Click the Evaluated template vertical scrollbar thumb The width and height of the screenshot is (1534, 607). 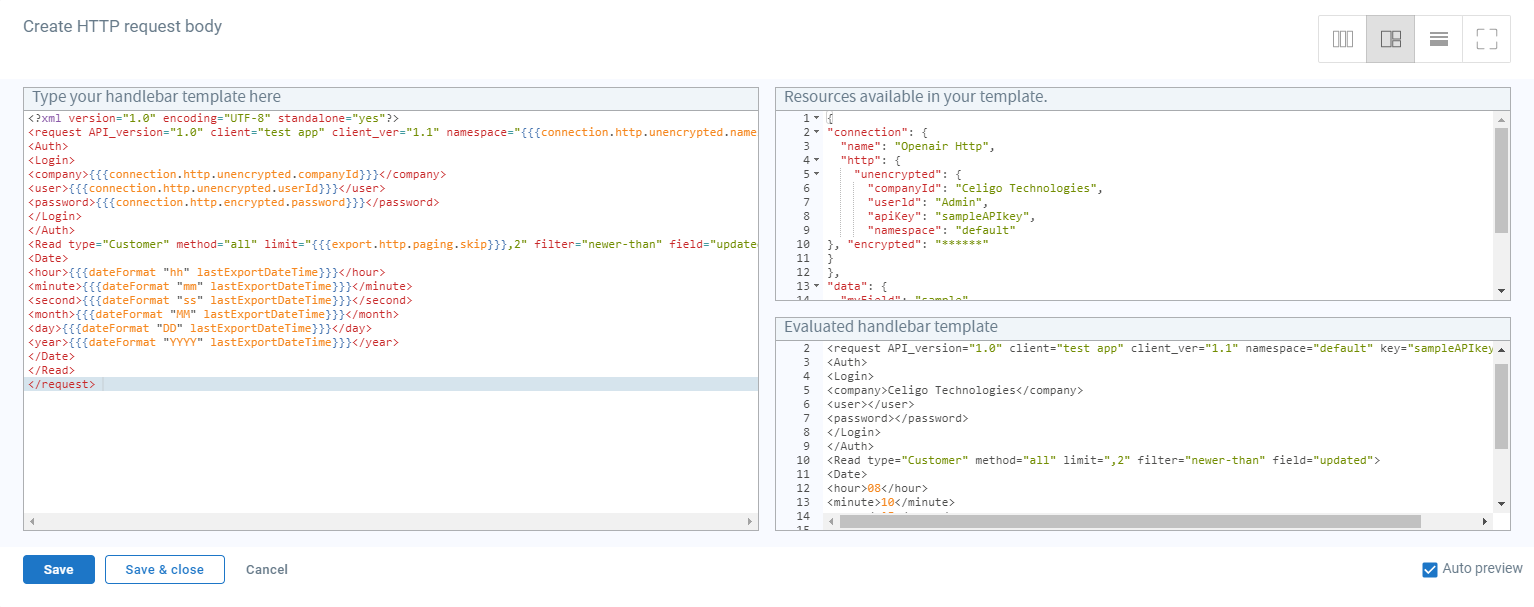coord(1501,406)
